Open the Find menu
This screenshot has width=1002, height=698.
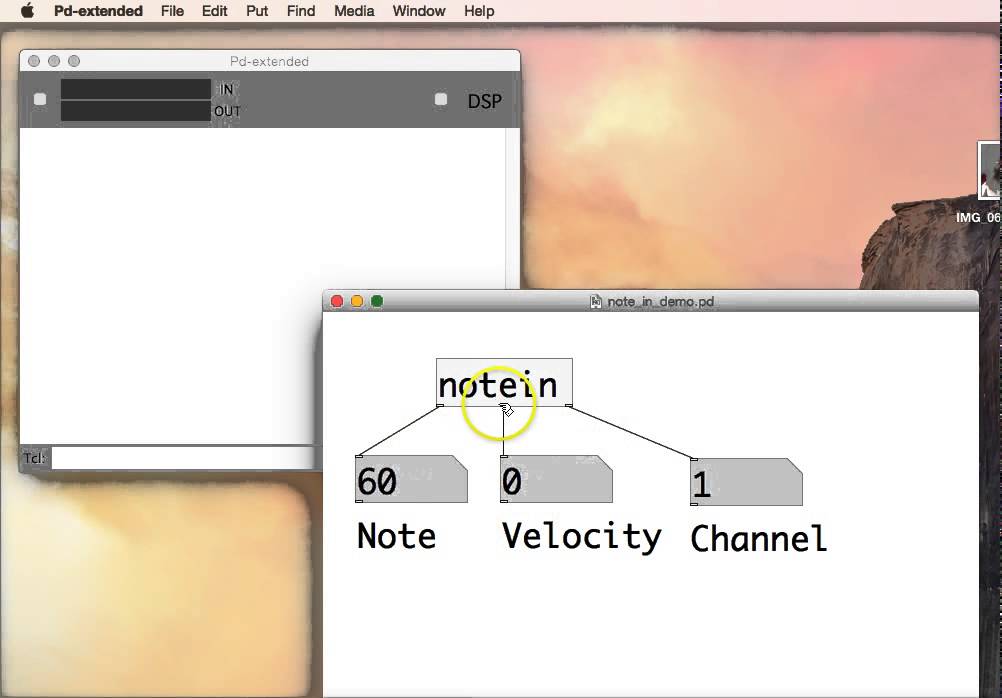tap(301, 11)
